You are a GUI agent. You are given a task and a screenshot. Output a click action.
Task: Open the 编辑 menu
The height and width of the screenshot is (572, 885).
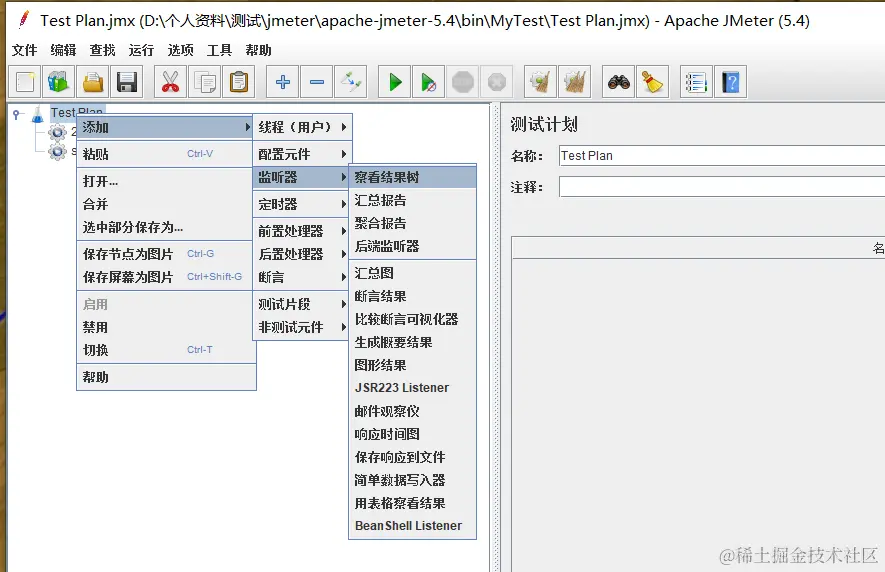(x=63, y=50)
